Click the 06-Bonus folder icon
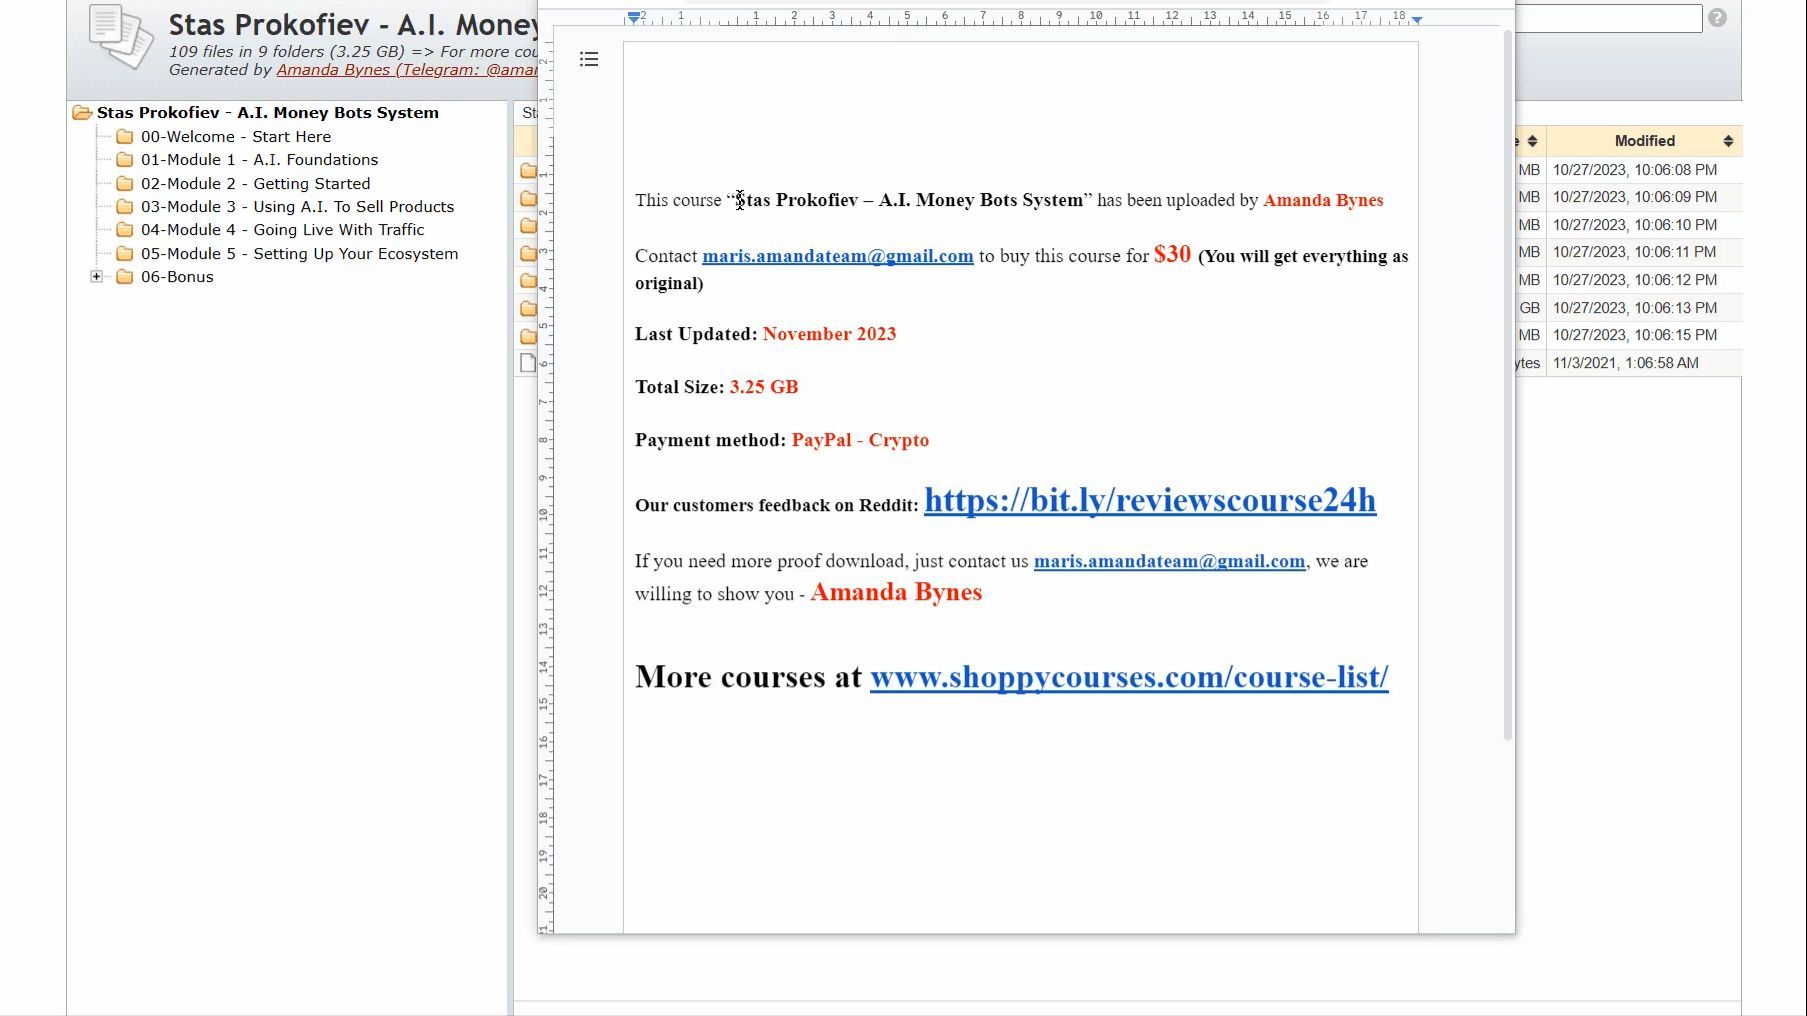 (x=125, y=277)
